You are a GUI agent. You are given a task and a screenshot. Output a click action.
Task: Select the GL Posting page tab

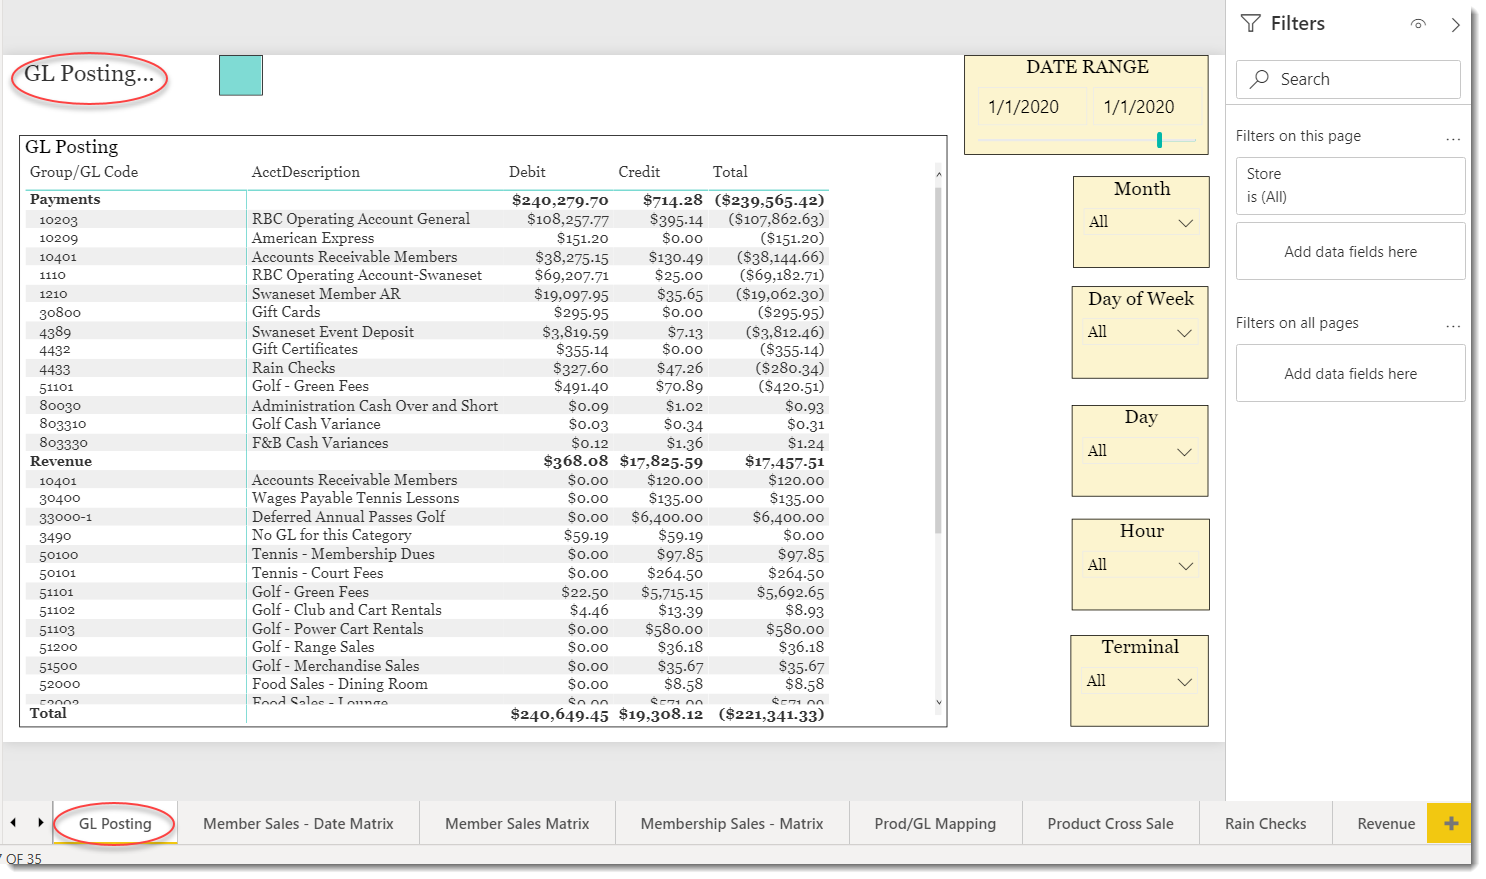click(x=115, y=824)
